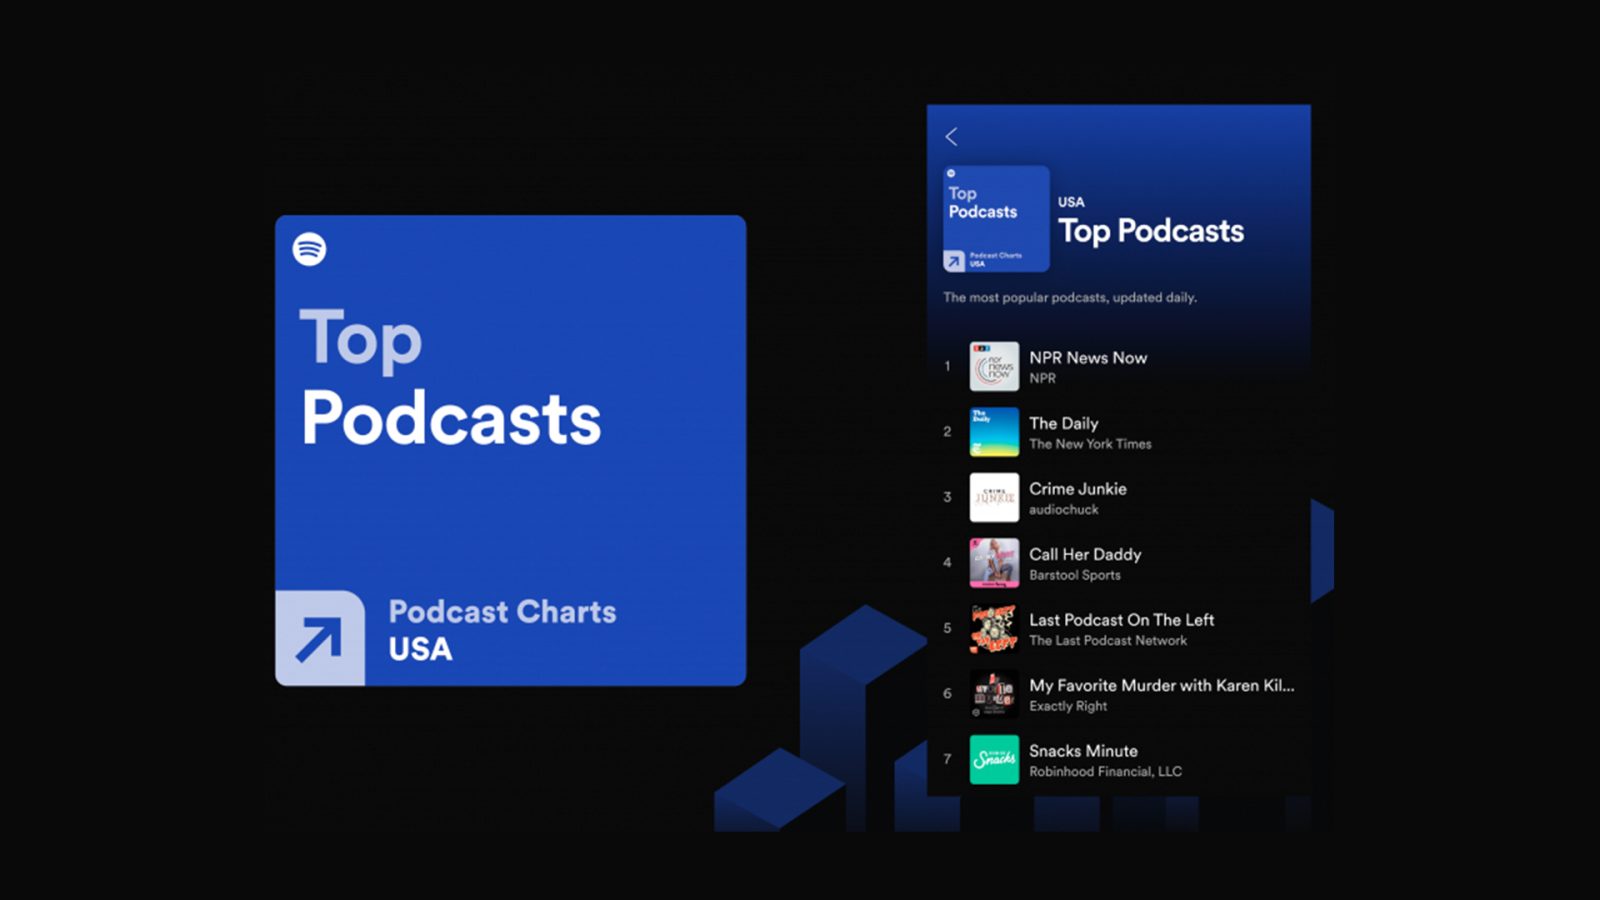The width and height of the screenshot is (1600, 900).
Task: Click the Robinhood Financial, LLC label
Action: click(1105, 771)
